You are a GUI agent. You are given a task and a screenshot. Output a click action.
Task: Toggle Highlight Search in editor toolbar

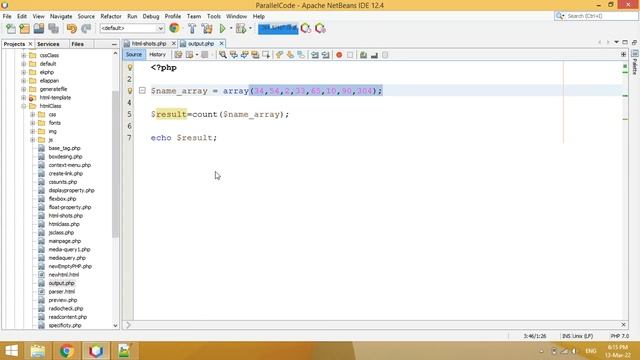pos(255,55)
